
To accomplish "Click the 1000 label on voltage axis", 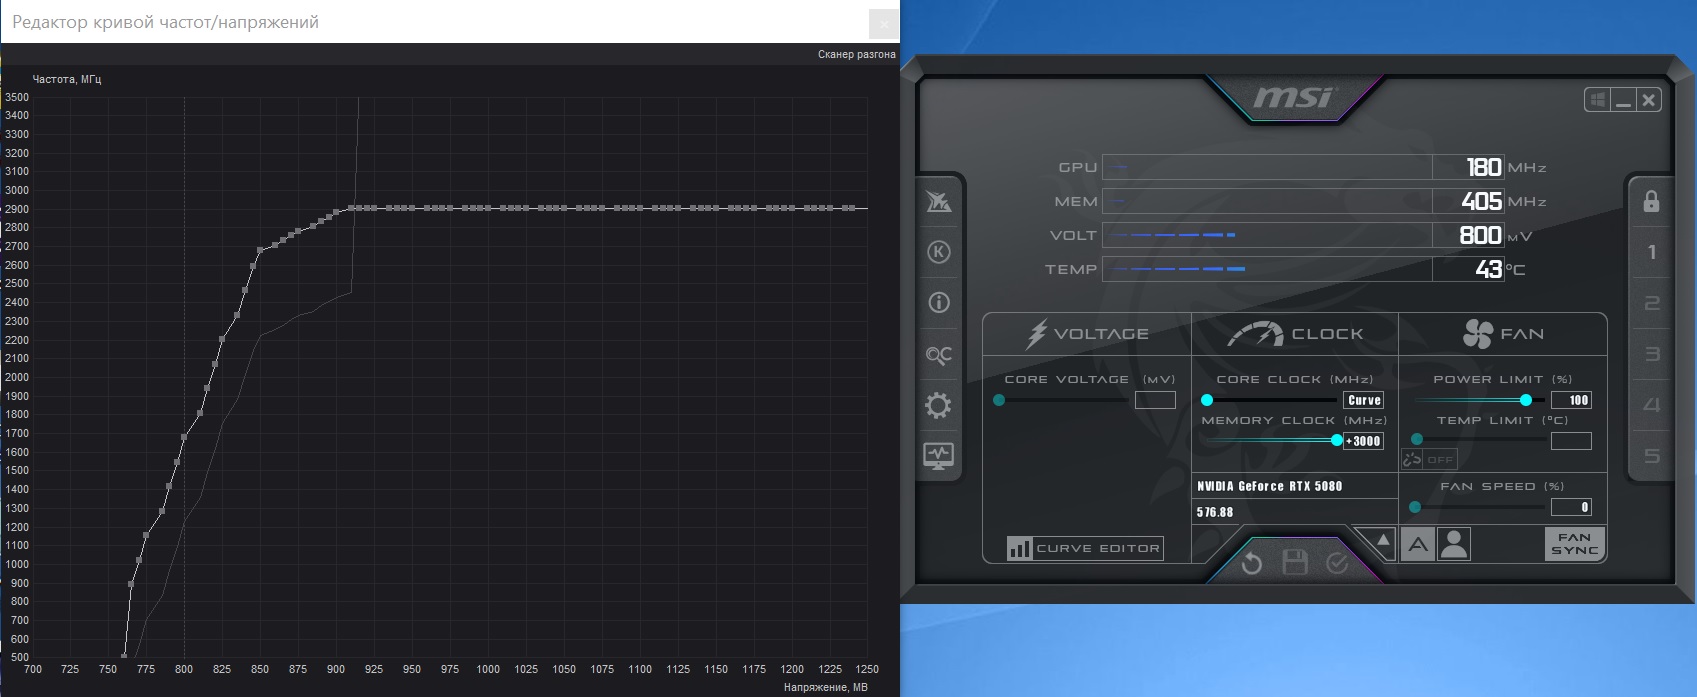I will coord(488,669).
